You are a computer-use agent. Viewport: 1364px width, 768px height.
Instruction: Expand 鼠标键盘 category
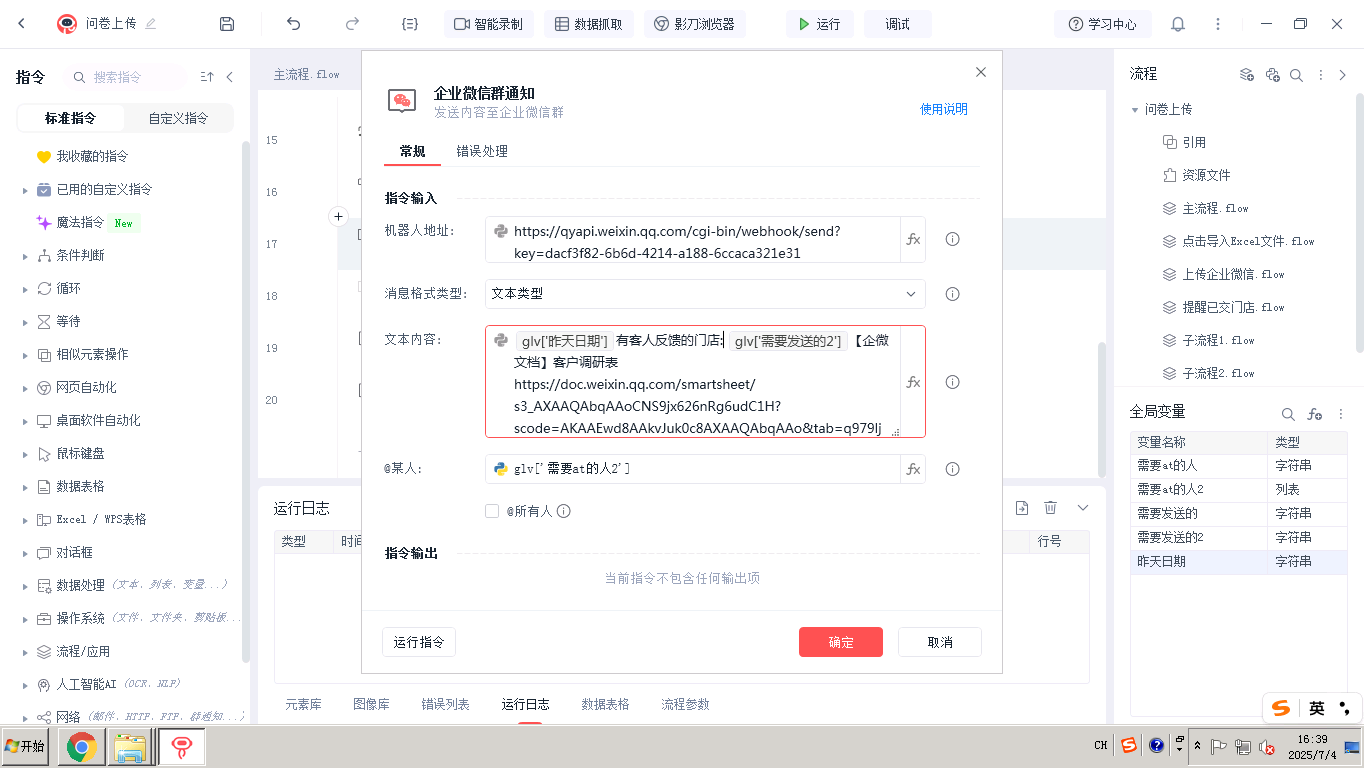(x=24, y=453)
